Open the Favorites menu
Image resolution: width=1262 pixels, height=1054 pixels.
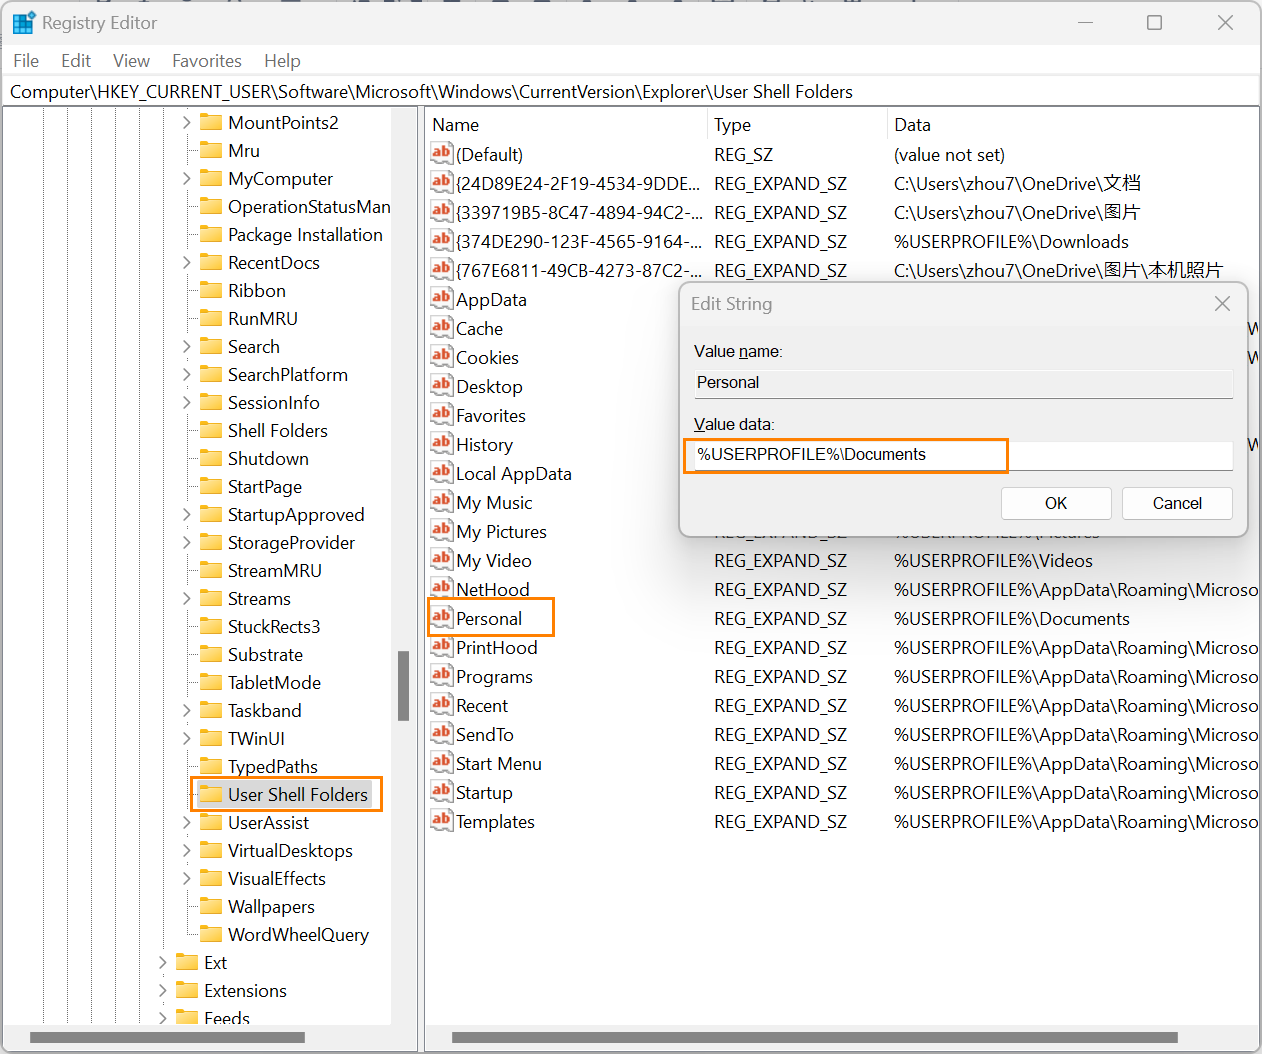coord(207,61)
